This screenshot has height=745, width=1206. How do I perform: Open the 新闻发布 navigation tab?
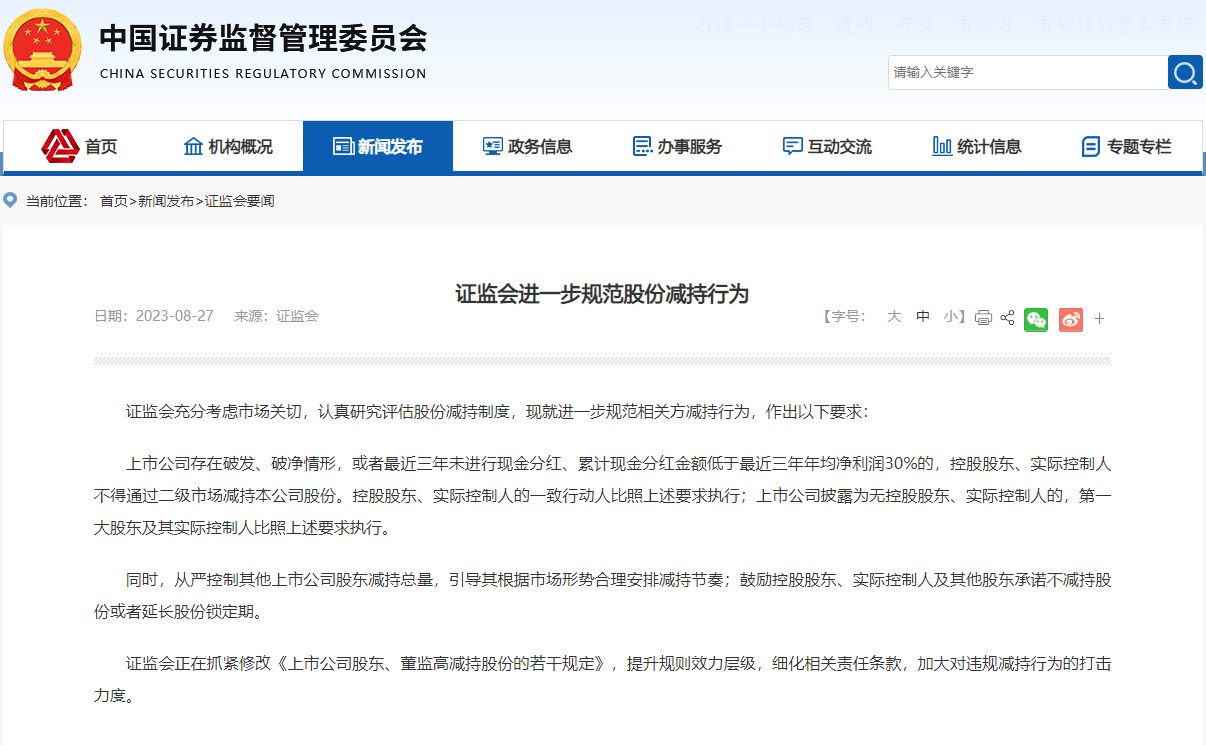coord(377,147)
